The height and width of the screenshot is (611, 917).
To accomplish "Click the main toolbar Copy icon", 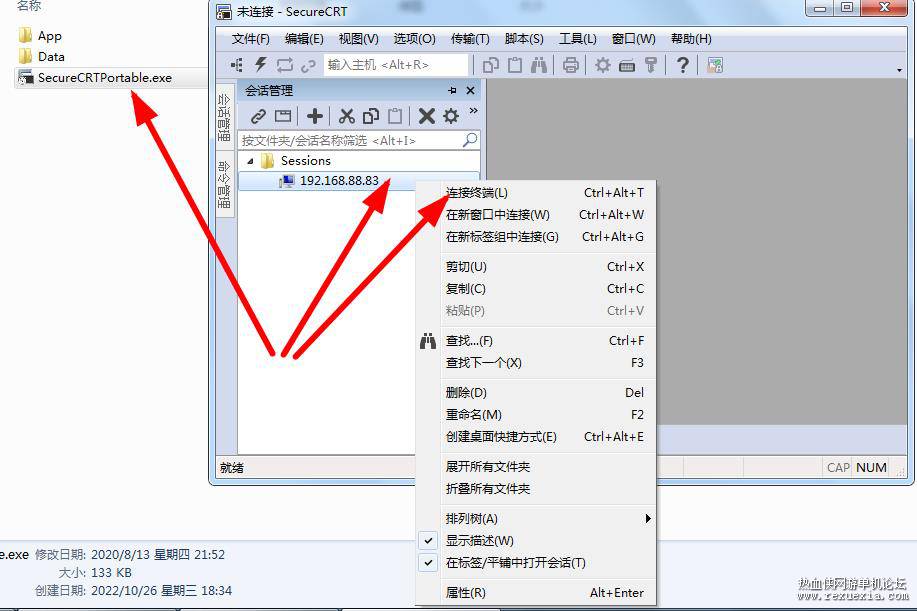I will pos(491,65).
